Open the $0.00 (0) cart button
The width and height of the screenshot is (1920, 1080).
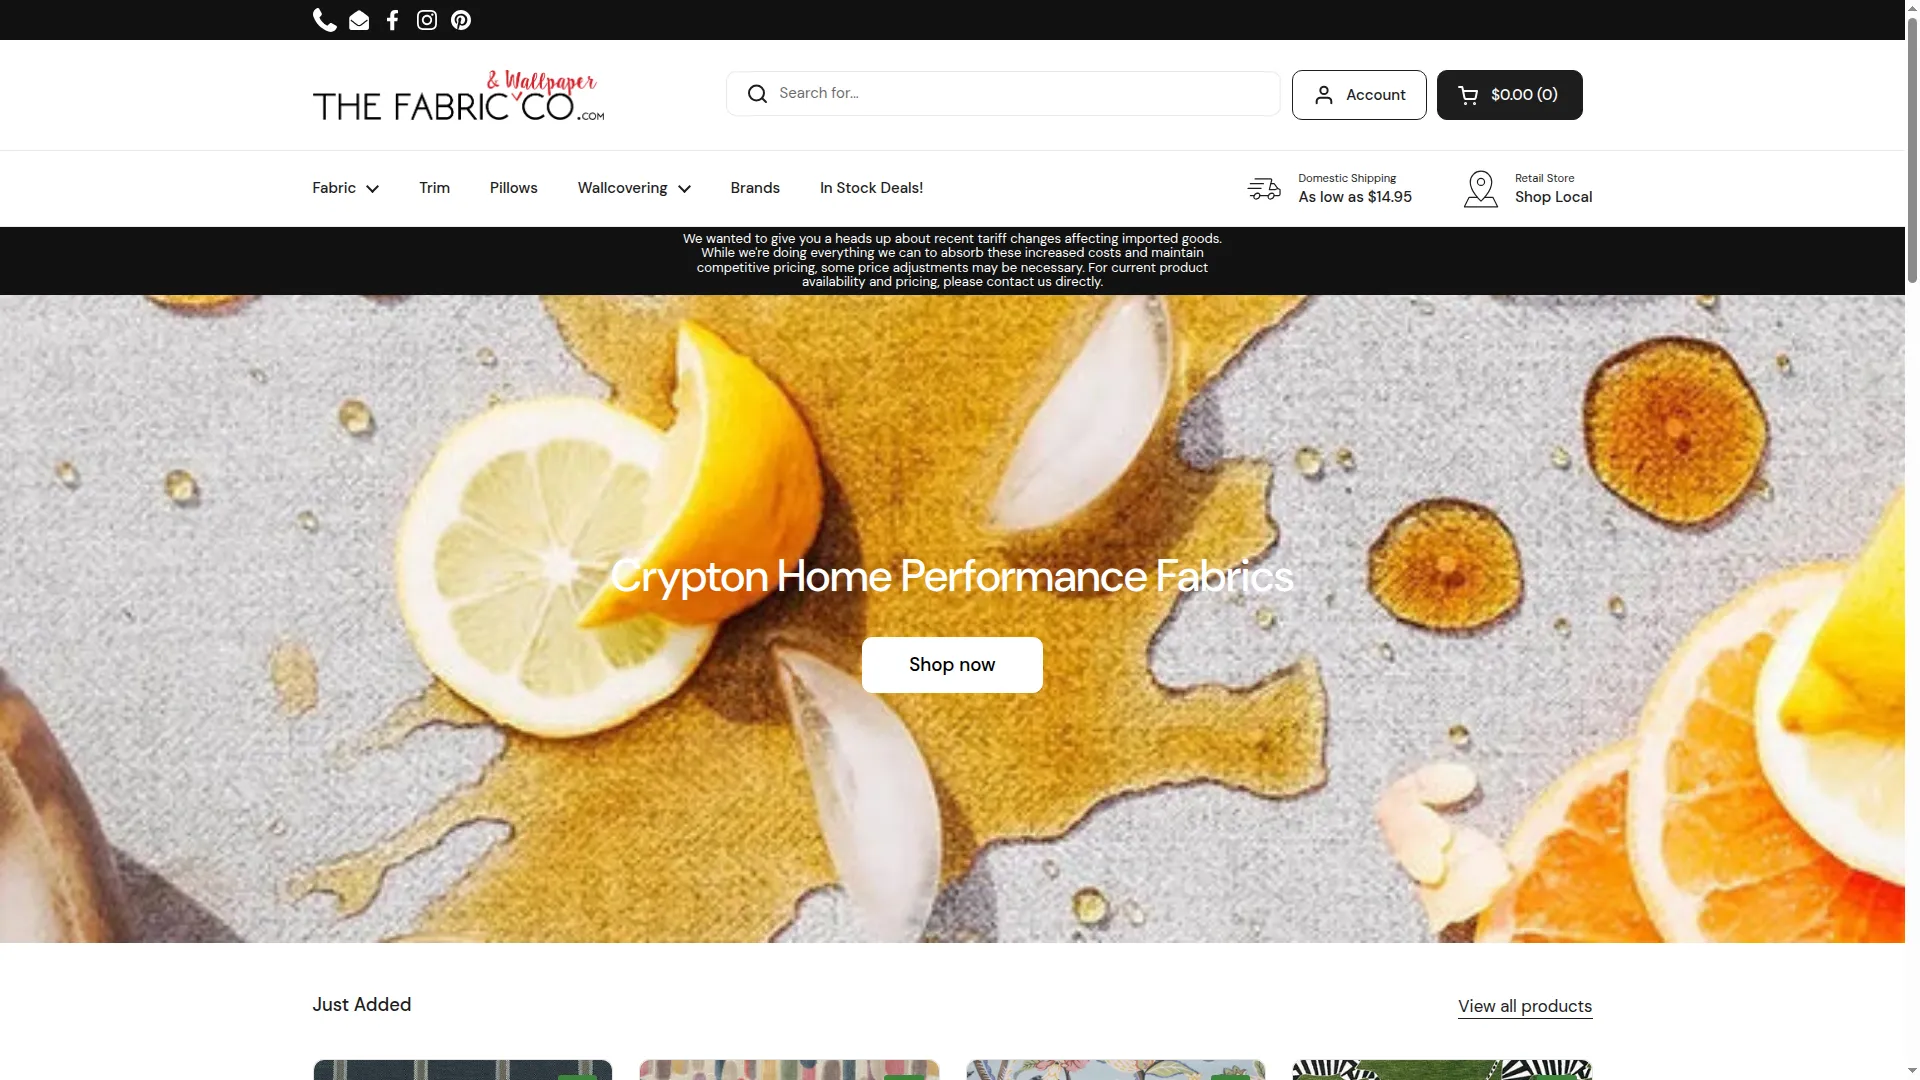coord(1509,95)
